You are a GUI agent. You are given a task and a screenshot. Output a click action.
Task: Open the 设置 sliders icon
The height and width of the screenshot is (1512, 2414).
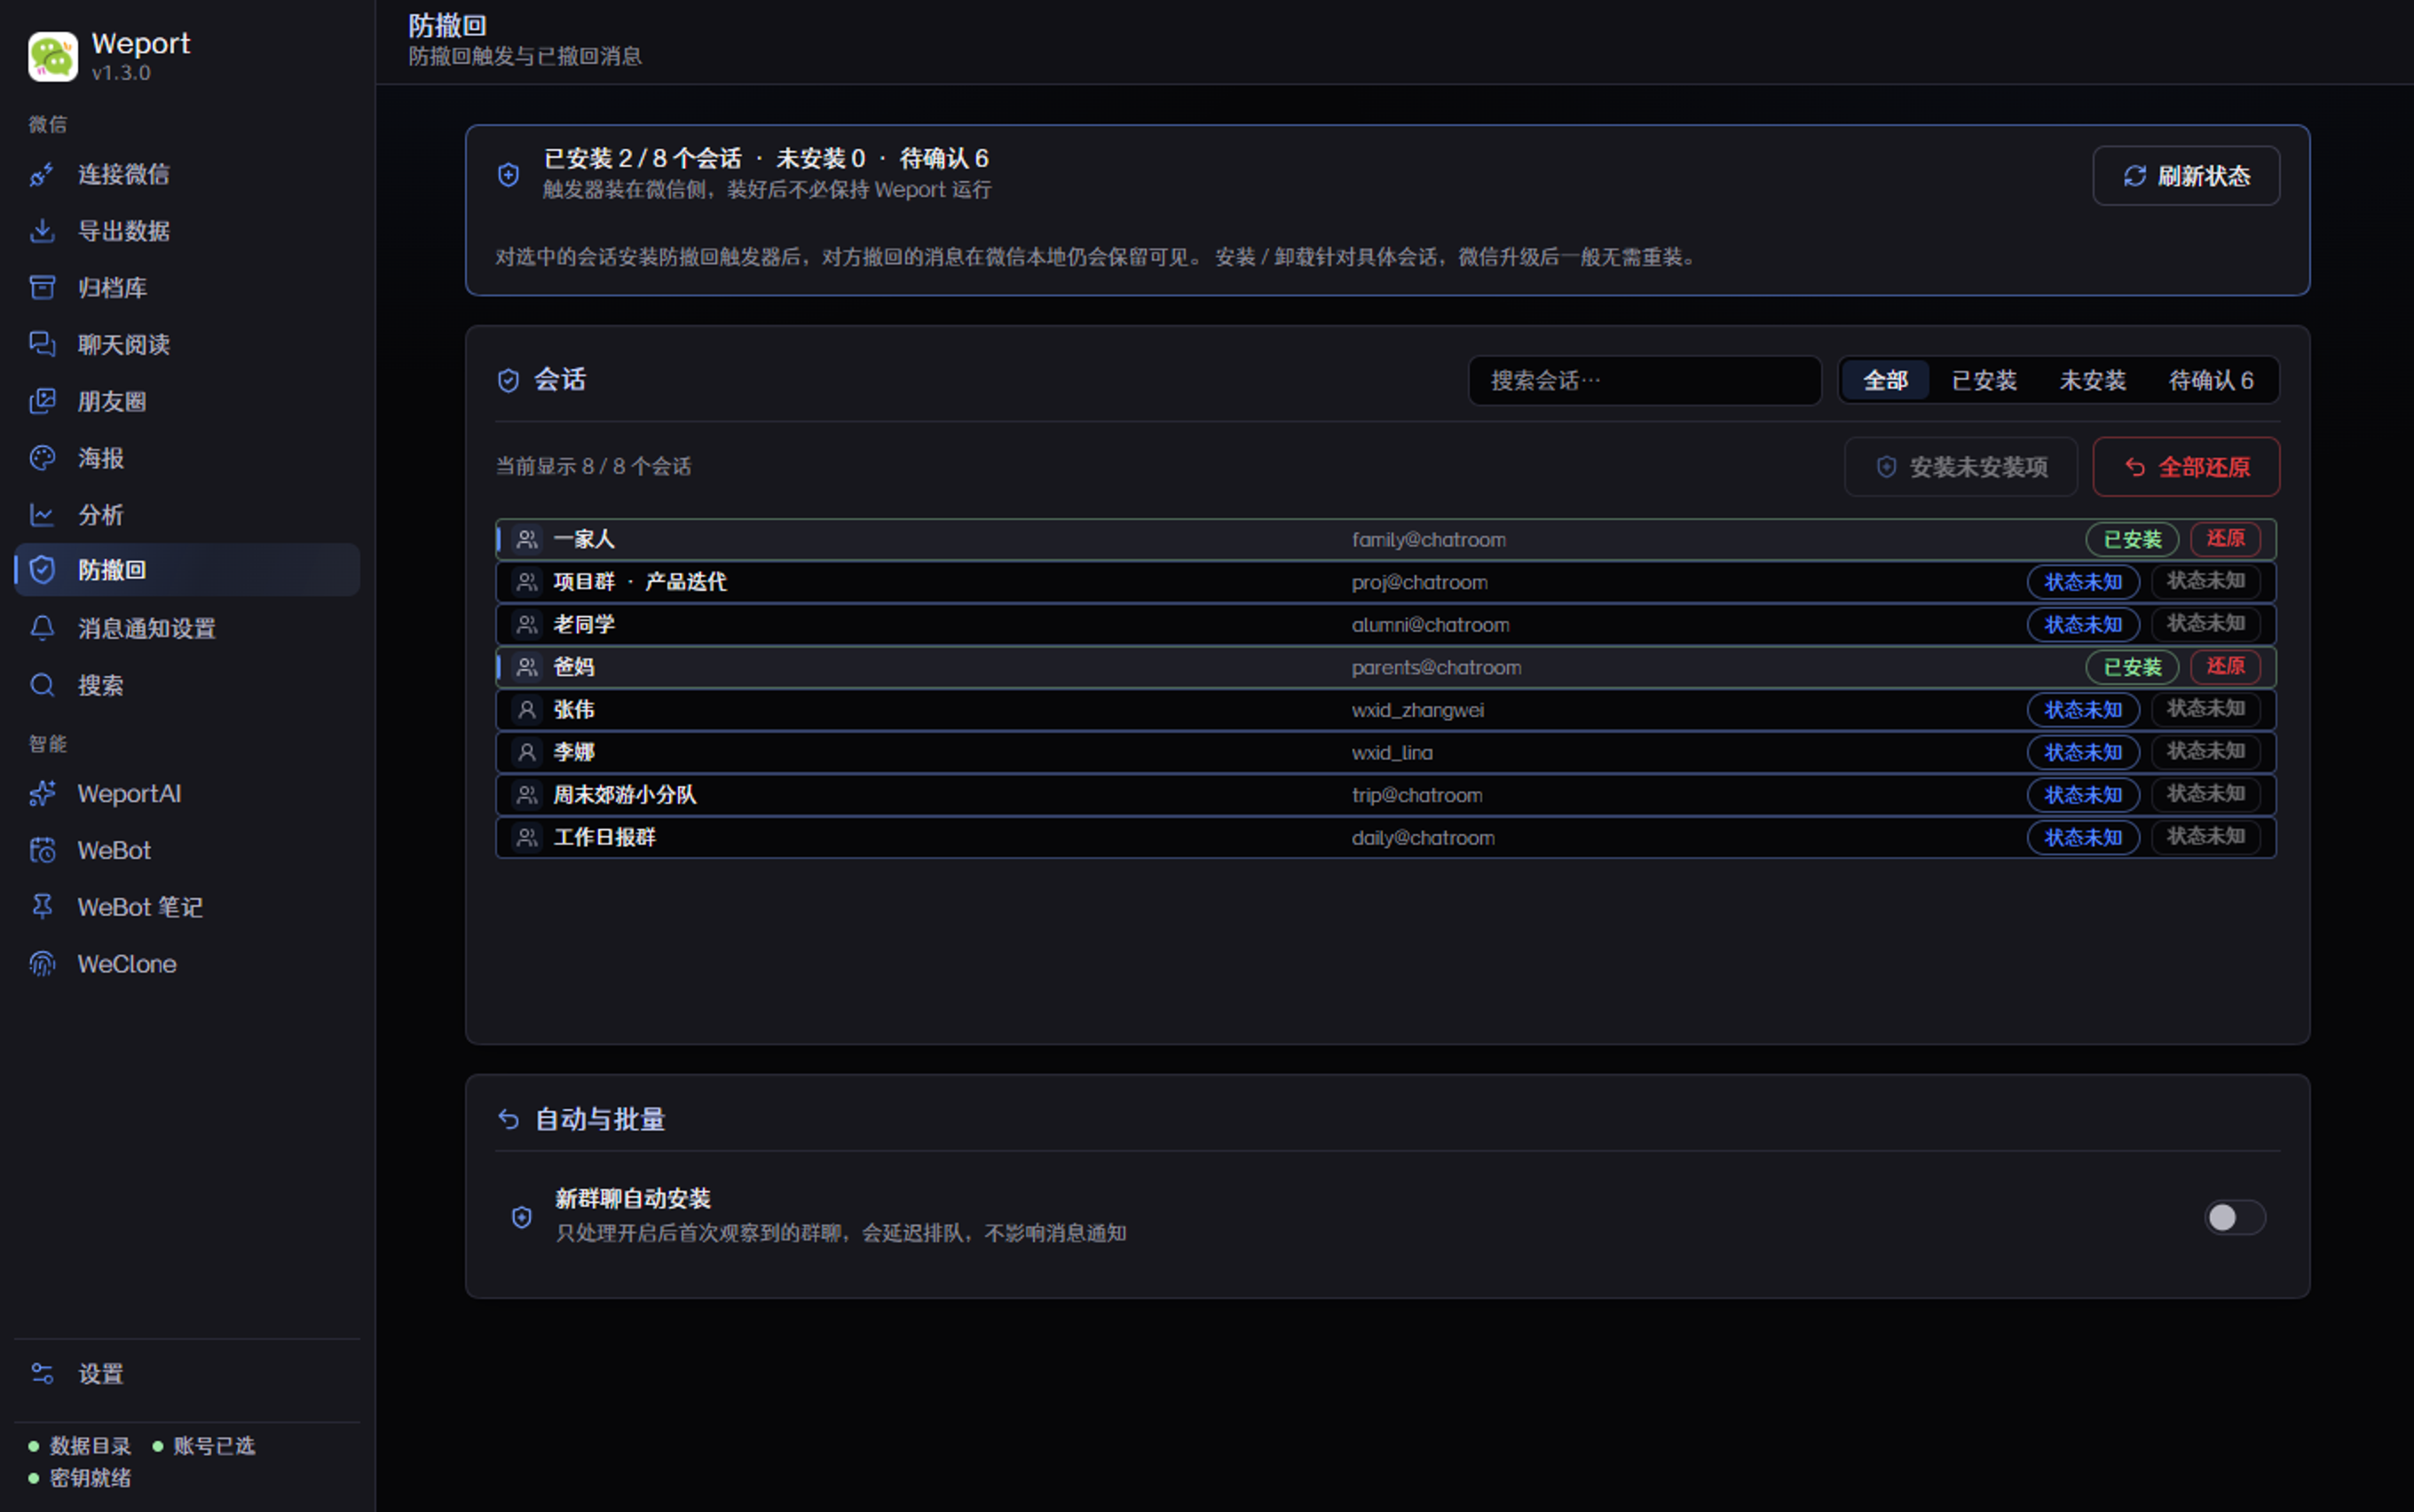tap(42, 1374)
